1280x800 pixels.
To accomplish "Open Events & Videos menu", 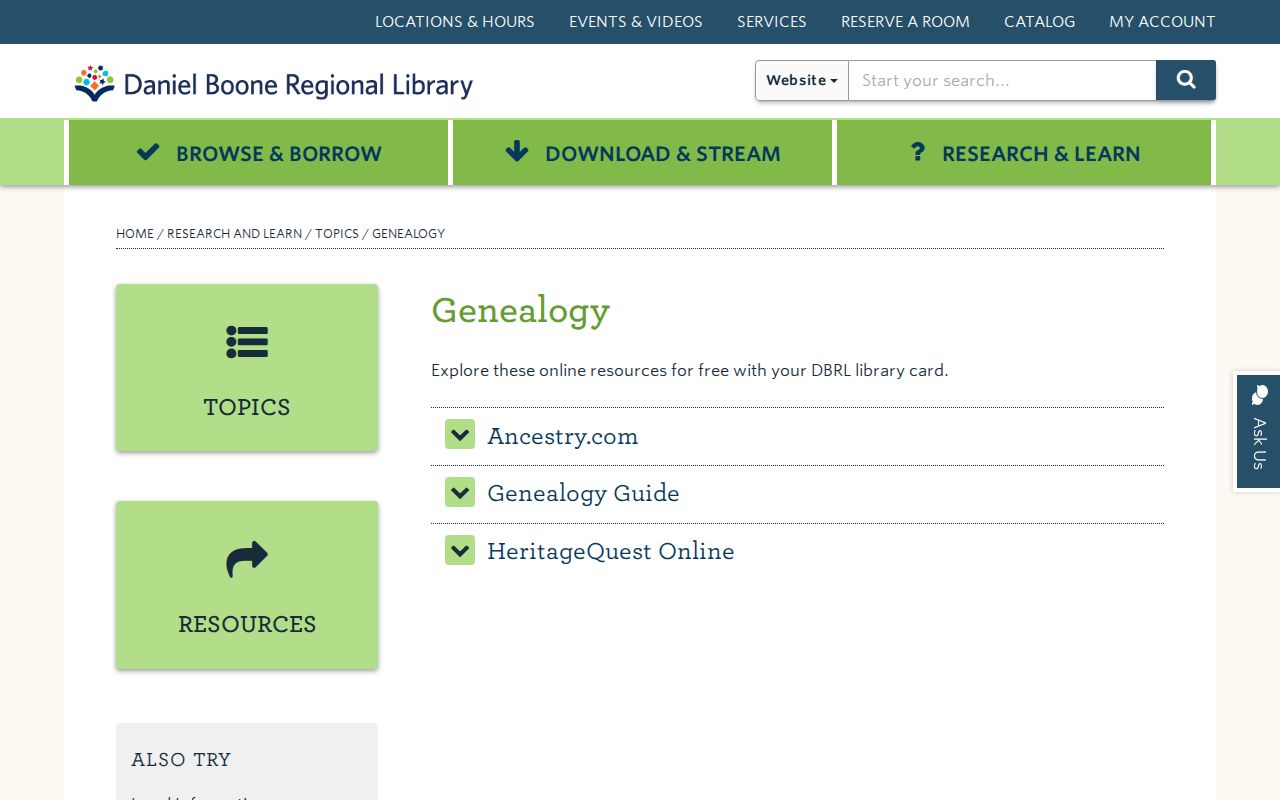I will (636, 21).
